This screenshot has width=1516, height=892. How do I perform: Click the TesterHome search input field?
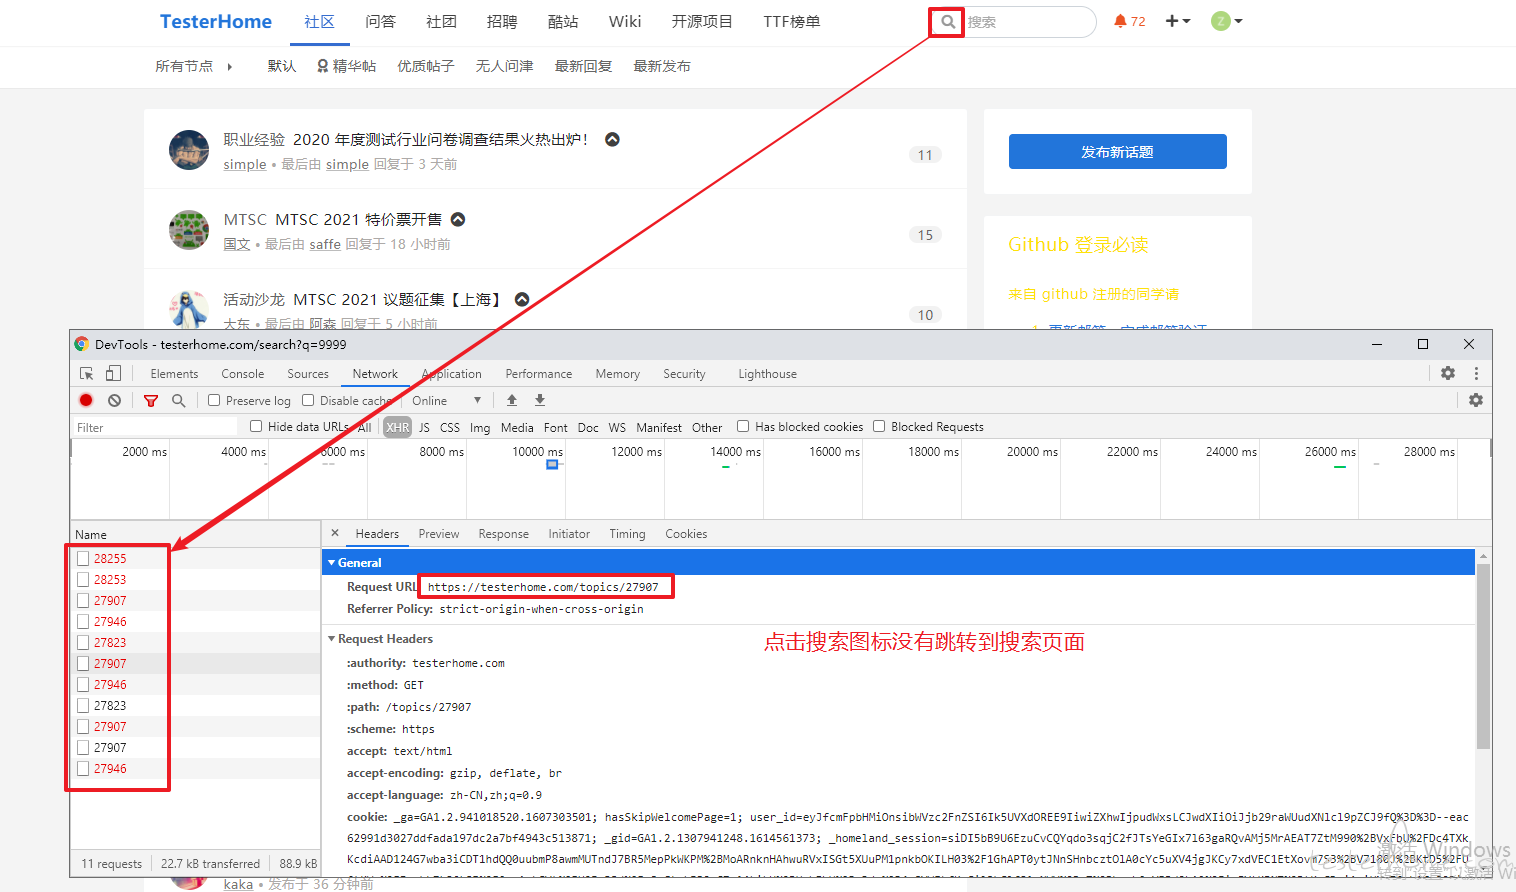1029,22
